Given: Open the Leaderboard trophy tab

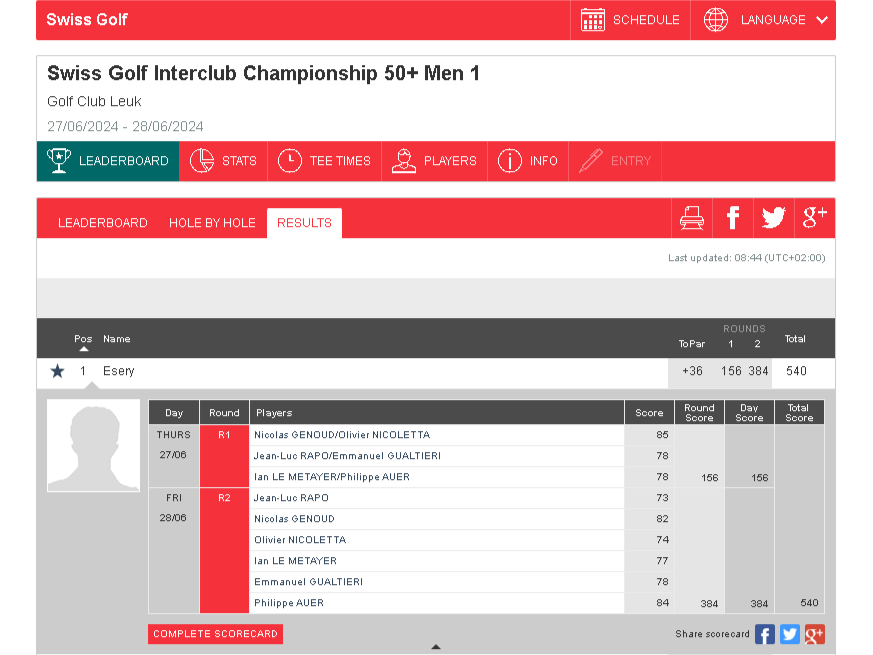Looking at the screenshot, I should [x=108, y=161].
